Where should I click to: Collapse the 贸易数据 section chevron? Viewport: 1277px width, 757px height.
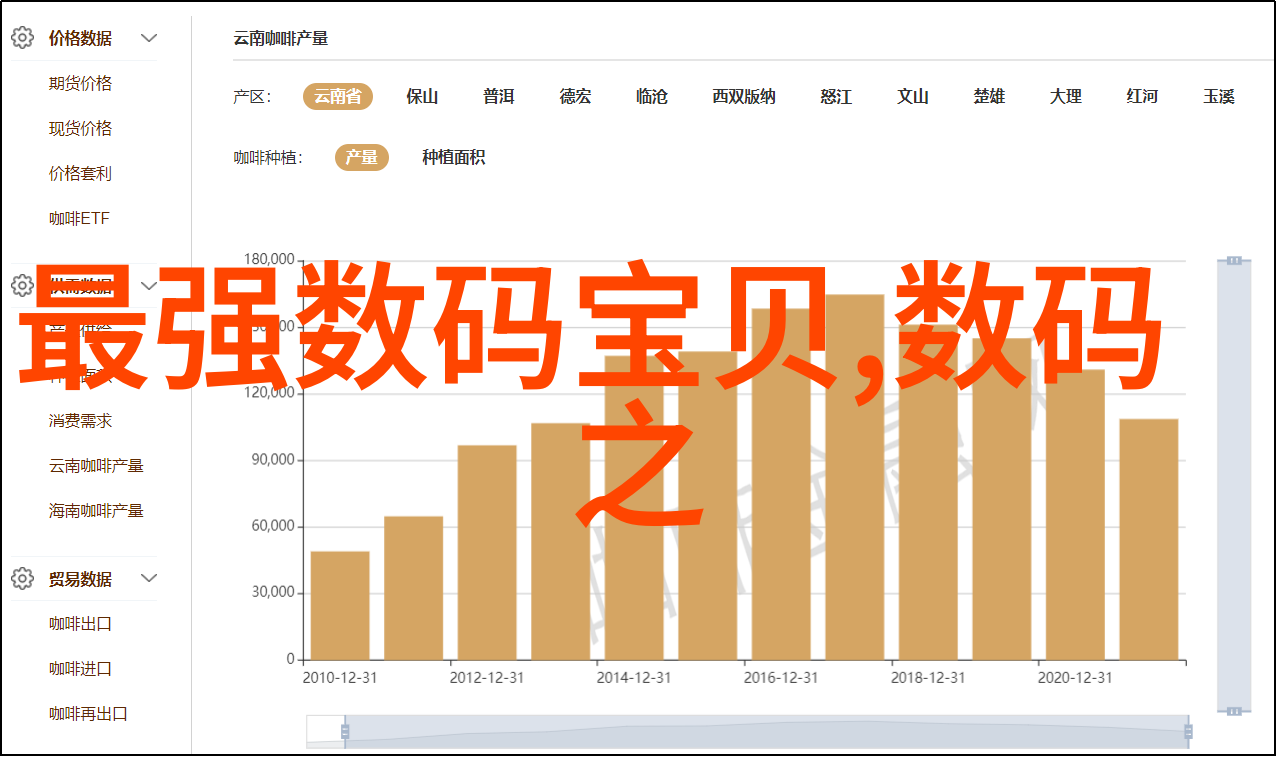coord(149,578)
